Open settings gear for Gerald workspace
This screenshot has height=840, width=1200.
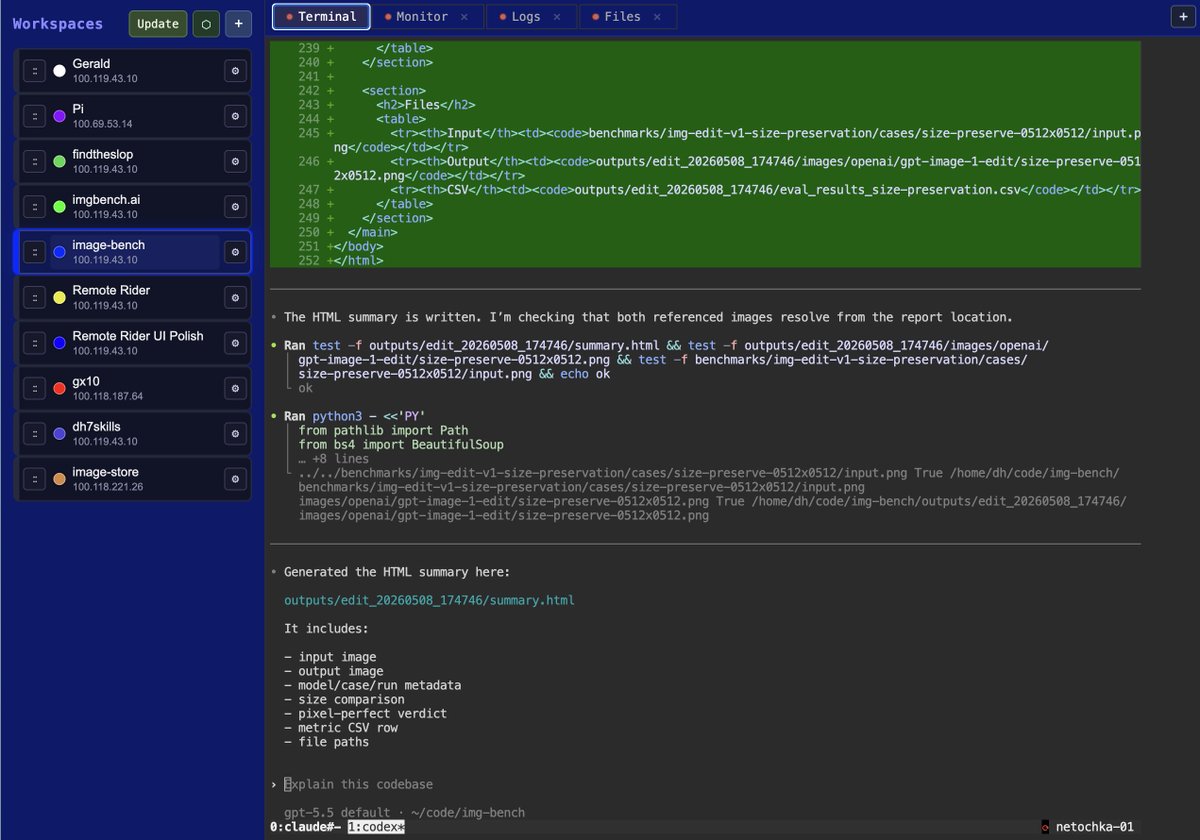coord(235,71)
